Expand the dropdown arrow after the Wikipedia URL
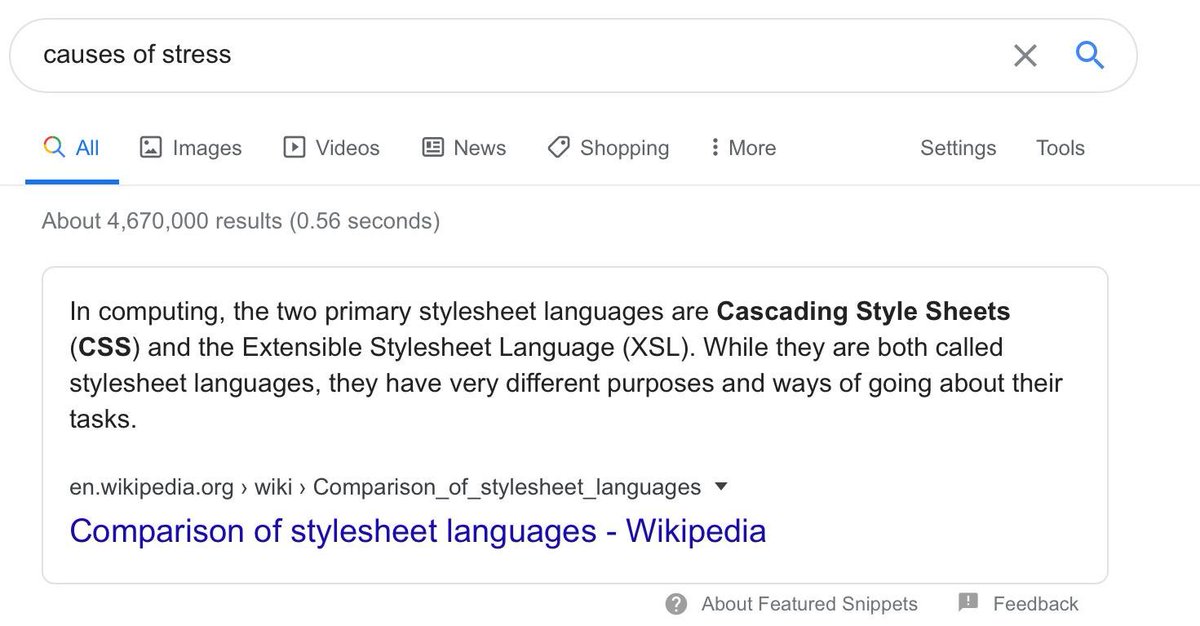 [x=720, y=487]
